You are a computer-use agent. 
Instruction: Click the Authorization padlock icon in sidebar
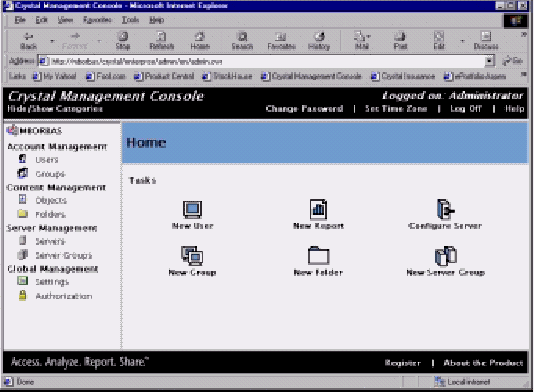click(22, 295)
